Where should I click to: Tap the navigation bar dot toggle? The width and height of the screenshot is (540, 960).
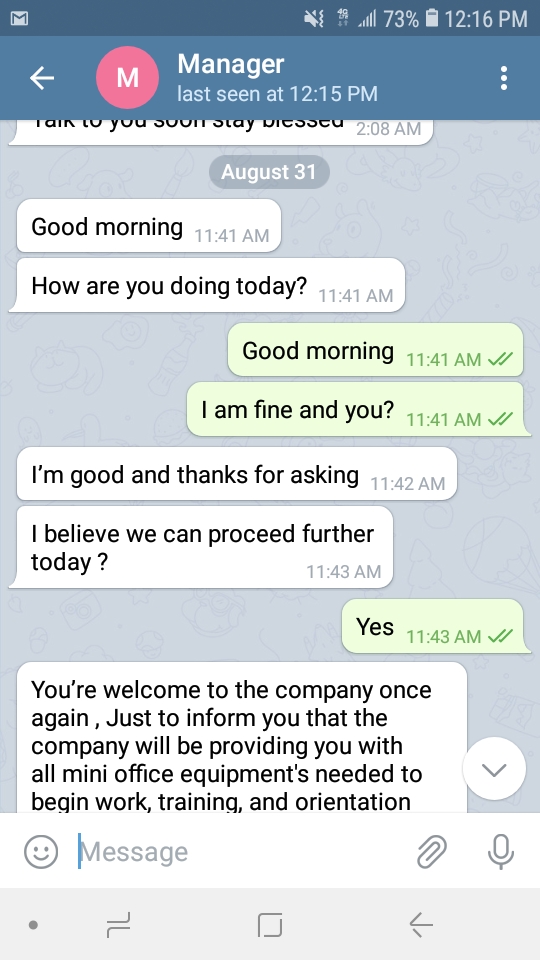point(34,924)
